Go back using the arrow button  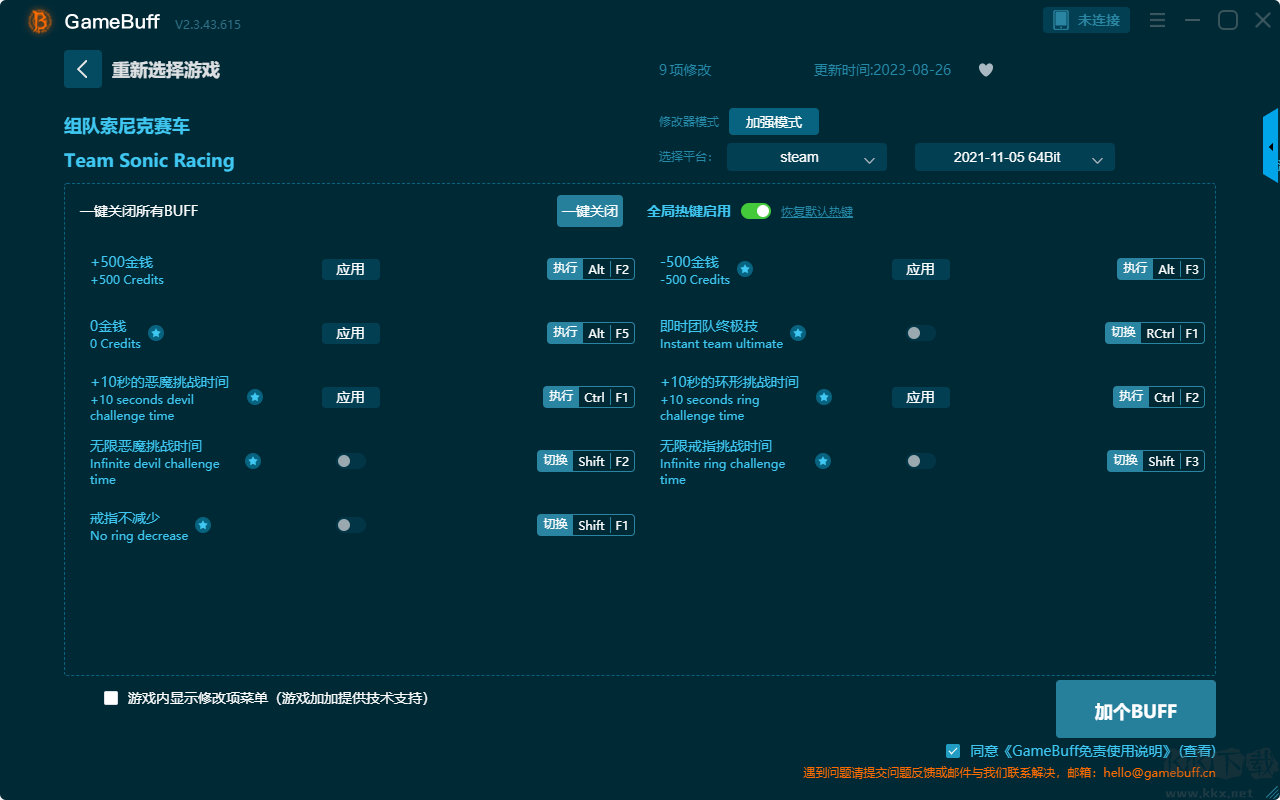point(82,69)
